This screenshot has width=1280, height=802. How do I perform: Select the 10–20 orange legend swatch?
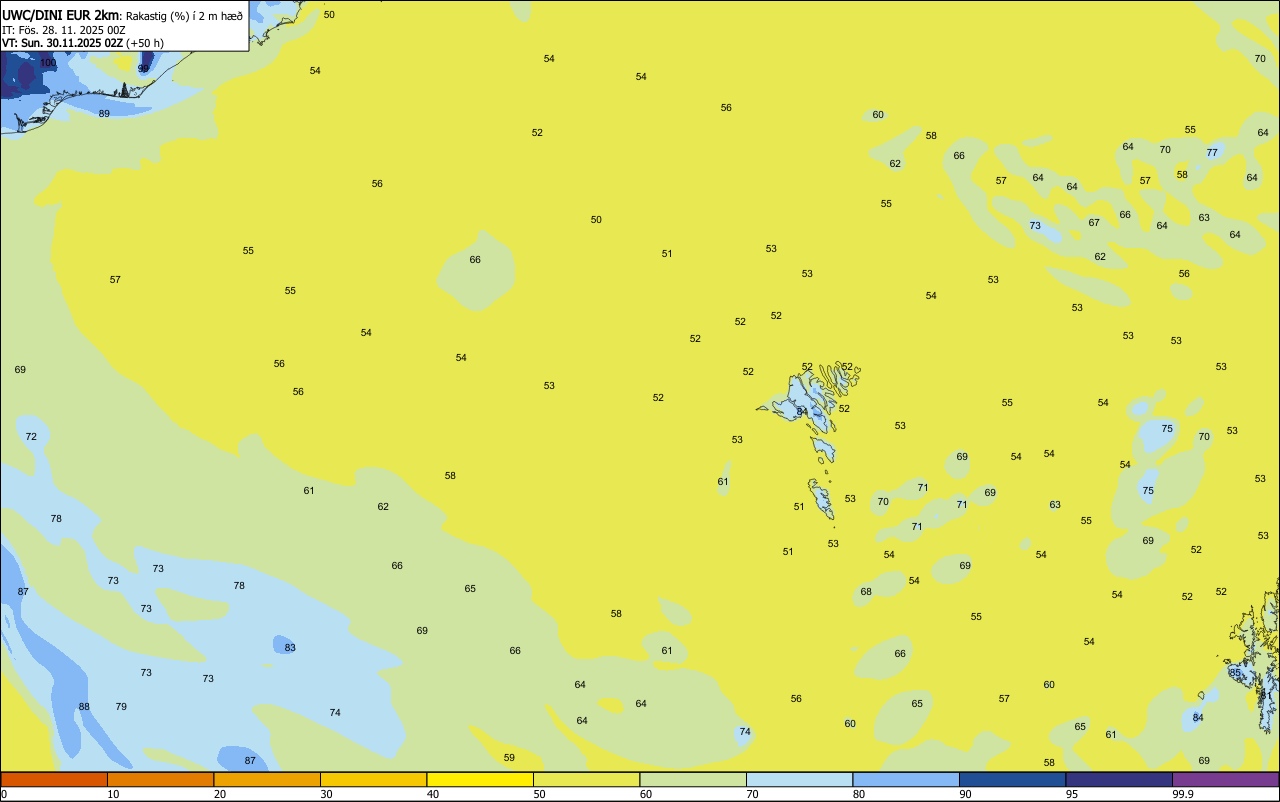(x=160, y=779)
